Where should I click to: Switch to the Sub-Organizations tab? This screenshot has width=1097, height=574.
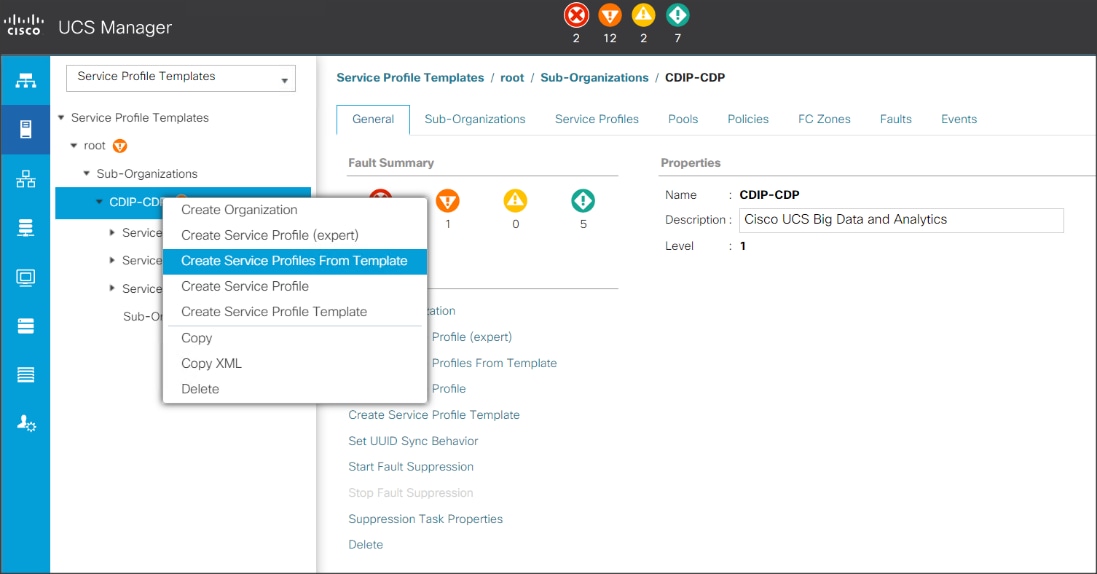(x=475, y=120)
